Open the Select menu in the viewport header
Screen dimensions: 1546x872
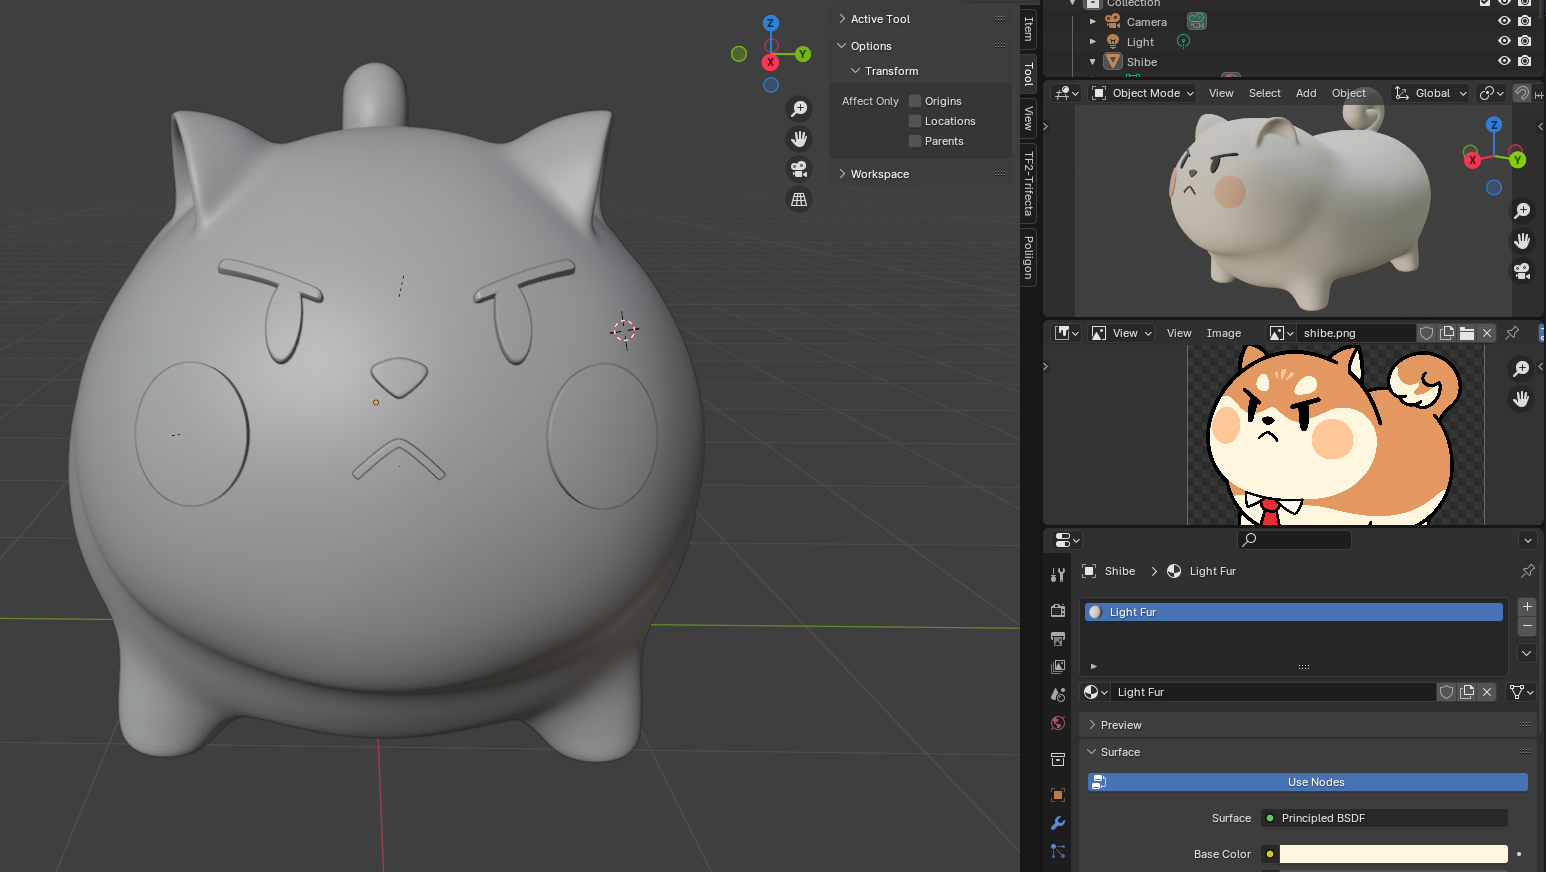1265,93
